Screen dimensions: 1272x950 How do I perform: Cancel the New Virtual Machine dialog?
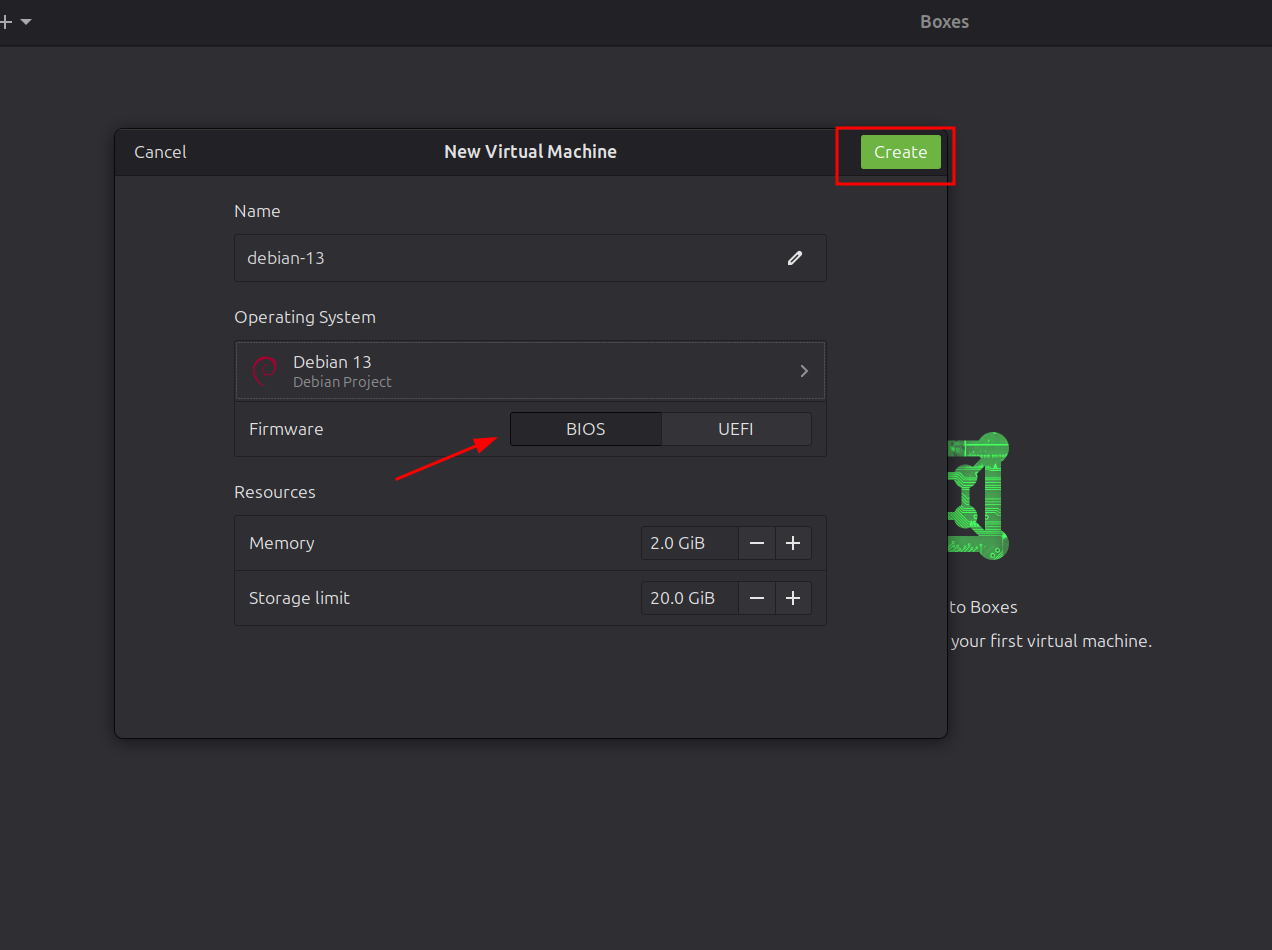coord(160,152)
